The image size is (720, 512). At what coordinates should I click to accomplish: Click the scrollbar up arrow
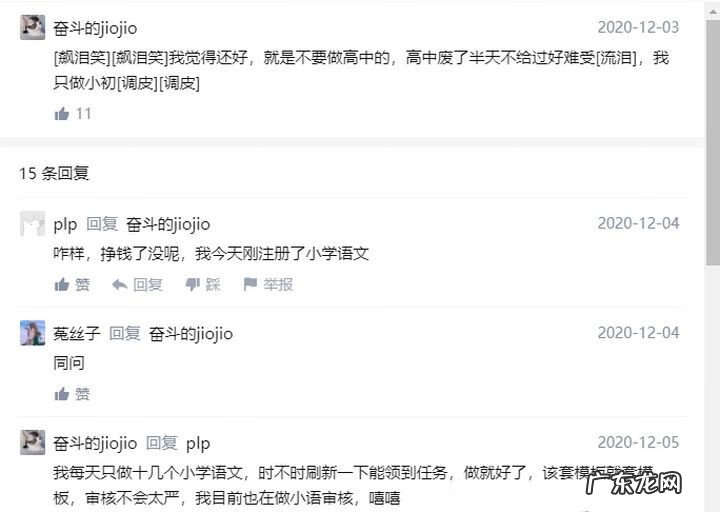tap(713, 11)
